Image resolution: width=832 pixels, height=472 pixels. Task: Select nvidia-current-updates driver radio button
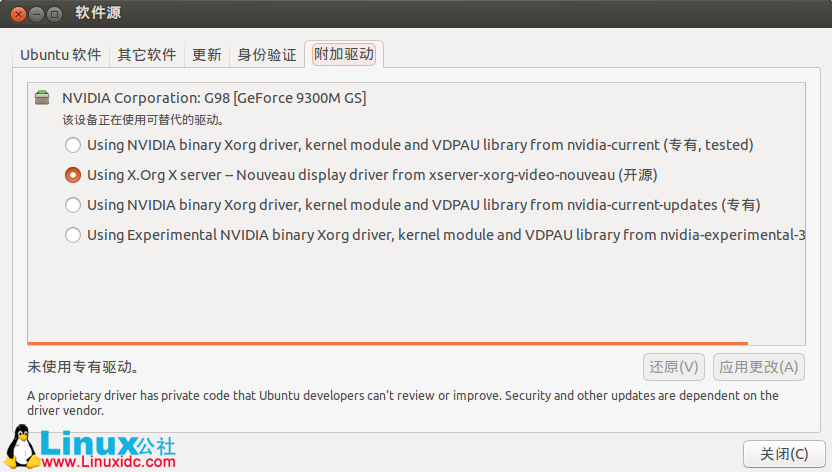(73, 205)
